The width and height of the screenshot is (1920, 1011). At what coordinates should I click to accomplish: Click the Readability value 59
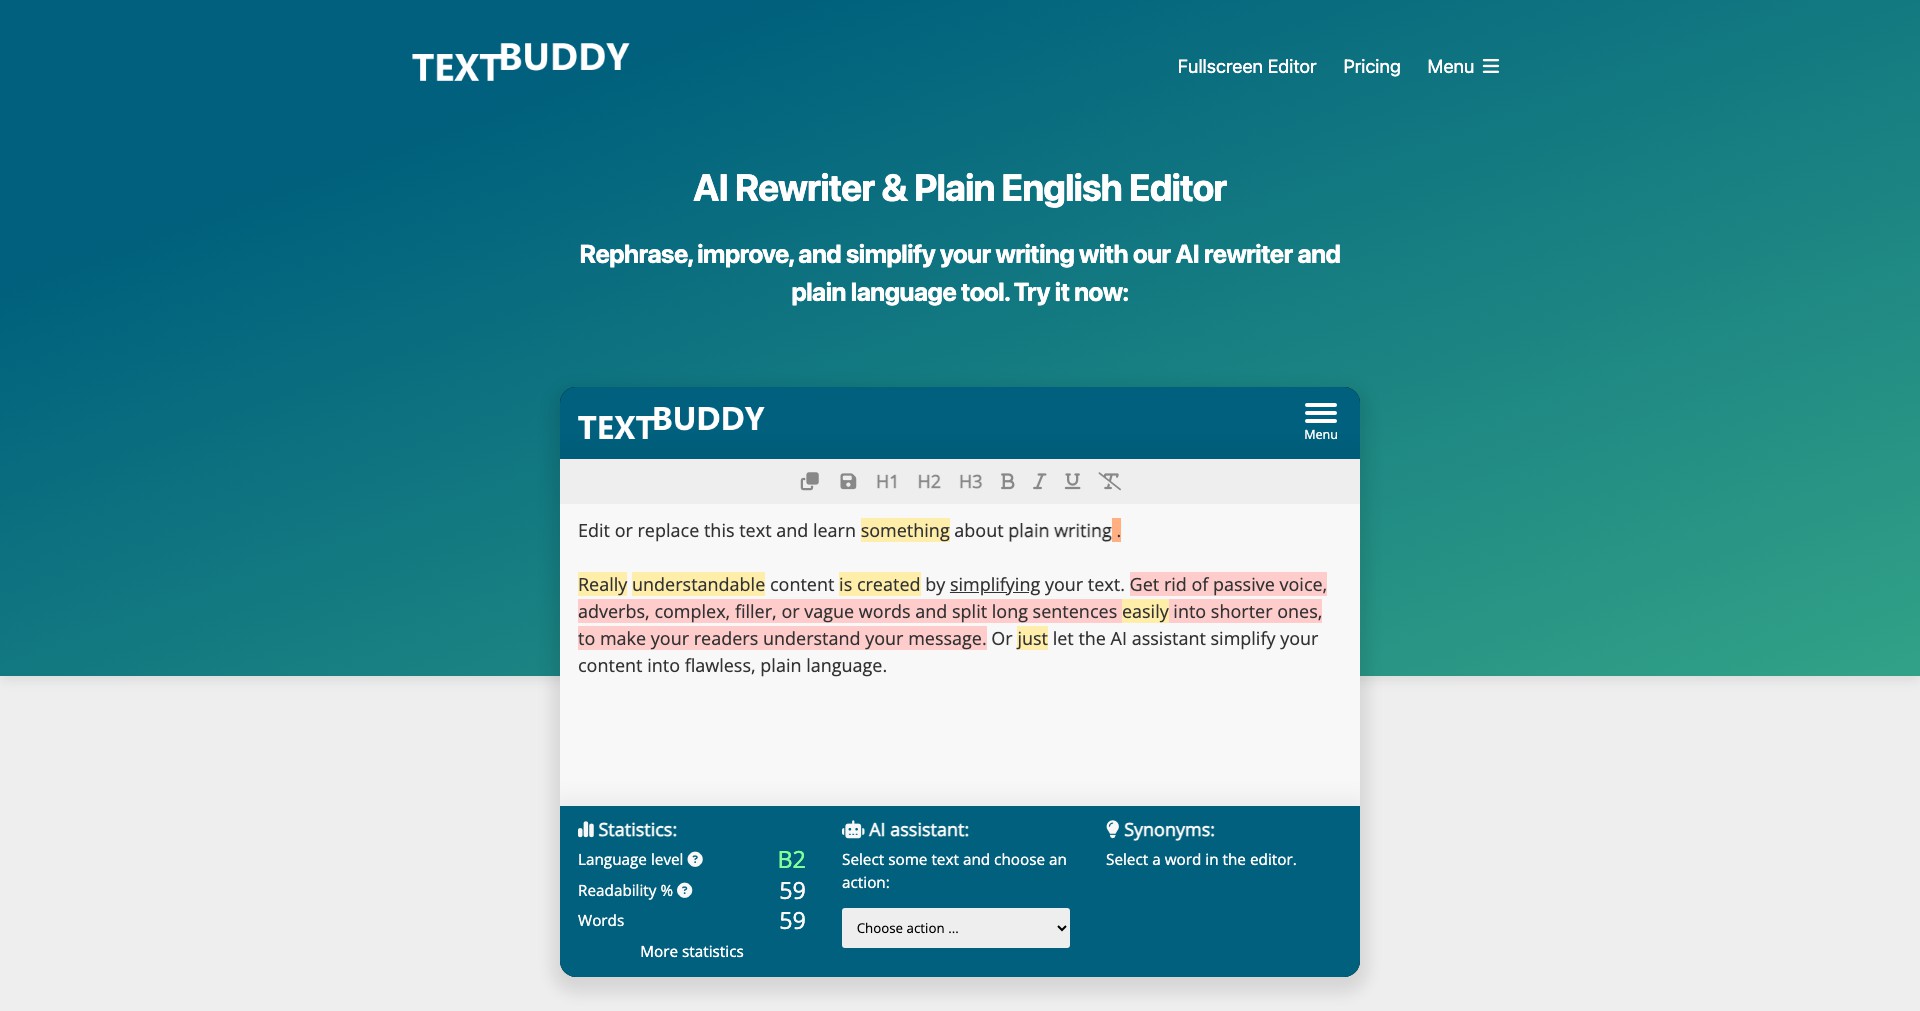tap(792, 891)
